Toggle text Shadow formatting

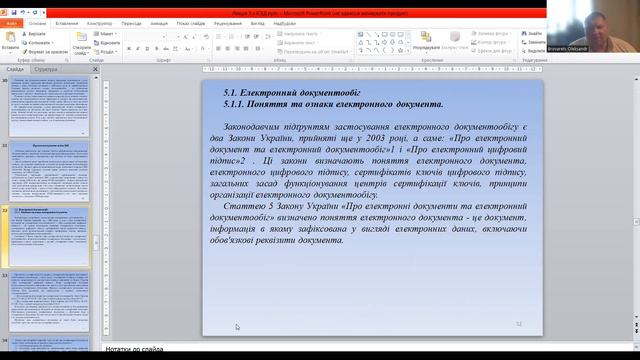[156, 49]
